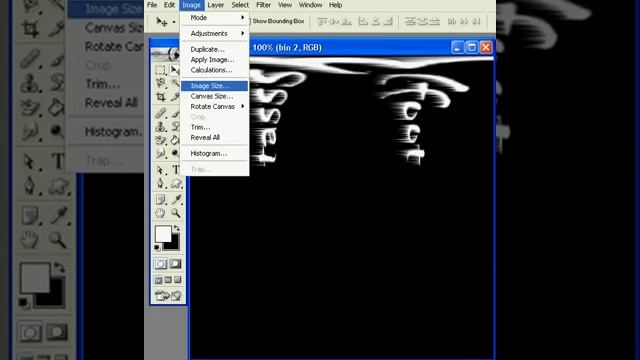The width and height of the screenshot is (640, 360).
Task: Click align bottom edges icon
Action: click(x=346, y=21)
